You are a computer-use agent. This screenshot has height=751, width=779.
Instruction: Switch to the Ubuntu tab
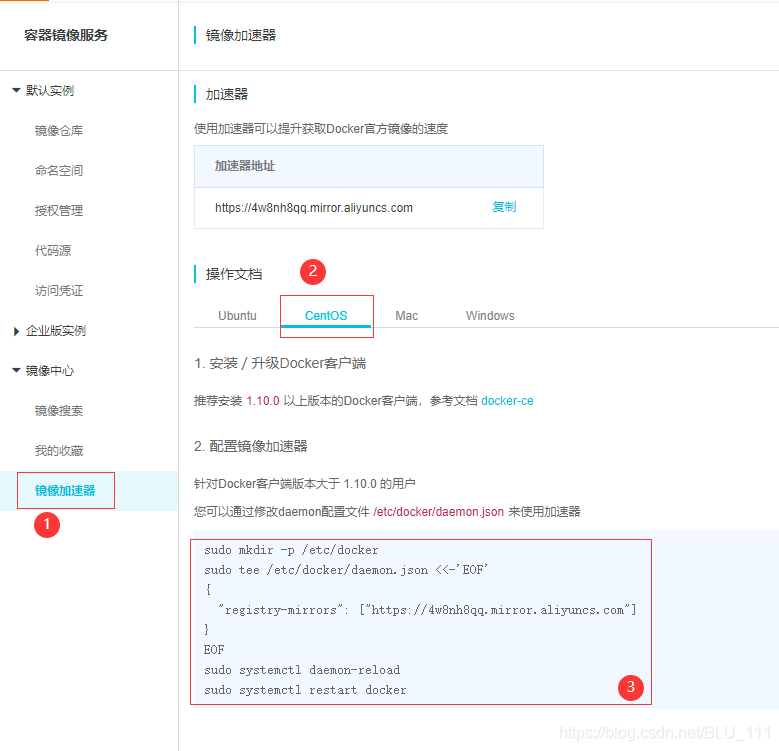(x=237, y=316)
